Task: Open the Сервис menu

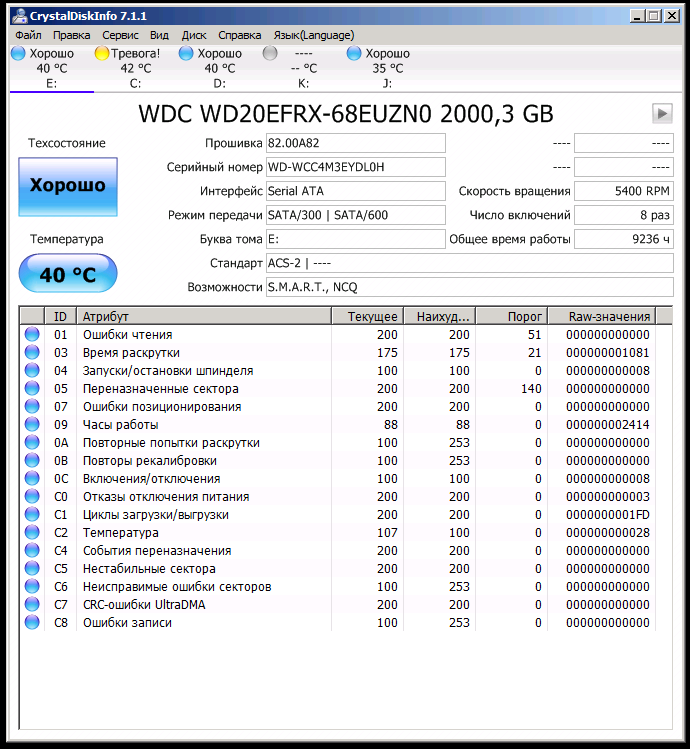Action: point(120,35)
